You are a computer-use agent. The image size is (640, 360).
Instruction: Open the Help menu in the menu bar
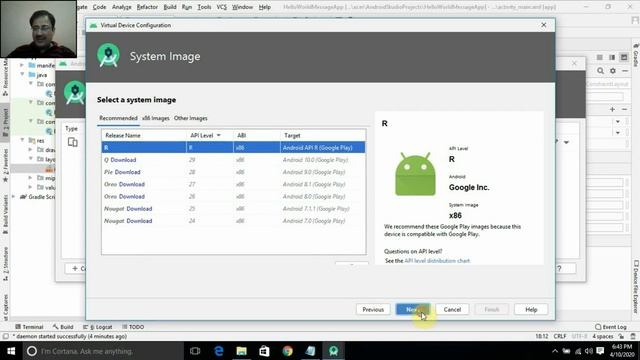click(x=264, y=7)
